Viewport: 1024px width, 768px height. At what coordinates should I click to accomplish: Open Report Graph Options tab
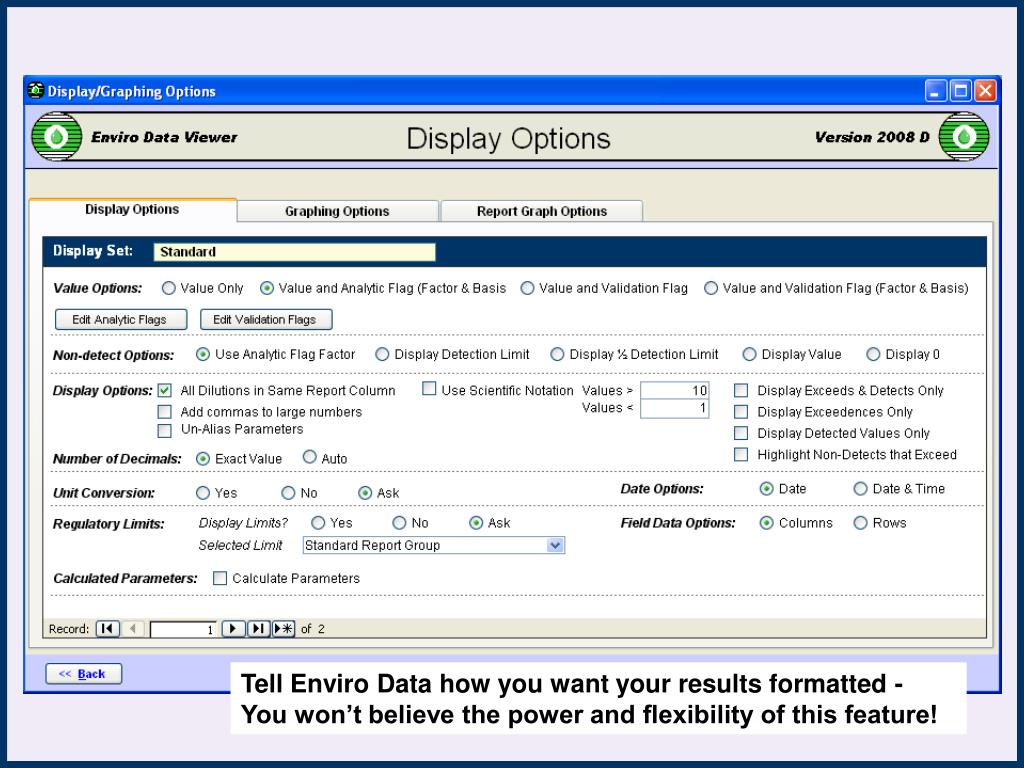542,211
